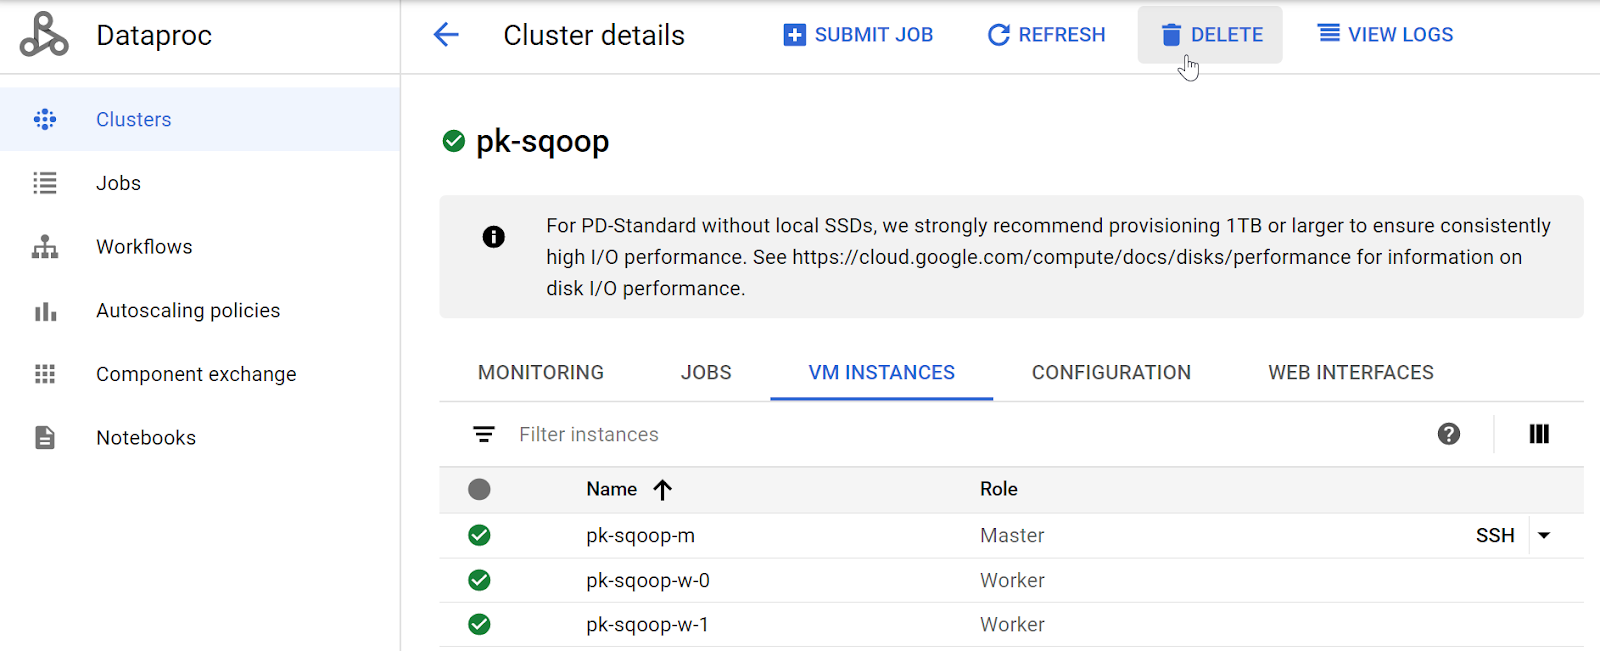Click the Worker role cell for pk-sqoop-w-0
Viewport: 1600px width, 651px height.
(1012, 581)
